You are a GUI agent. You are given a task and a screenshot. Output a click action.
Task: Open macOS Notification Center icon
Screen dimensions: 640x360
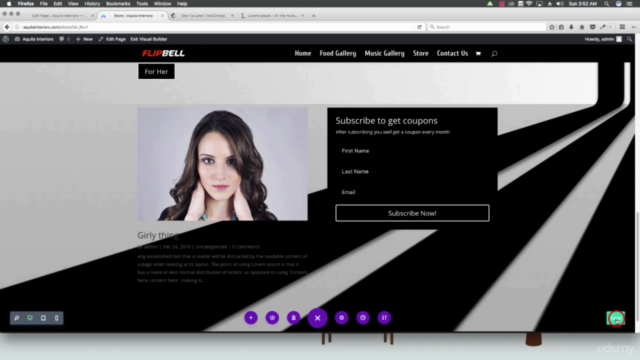tap(629, 4)
